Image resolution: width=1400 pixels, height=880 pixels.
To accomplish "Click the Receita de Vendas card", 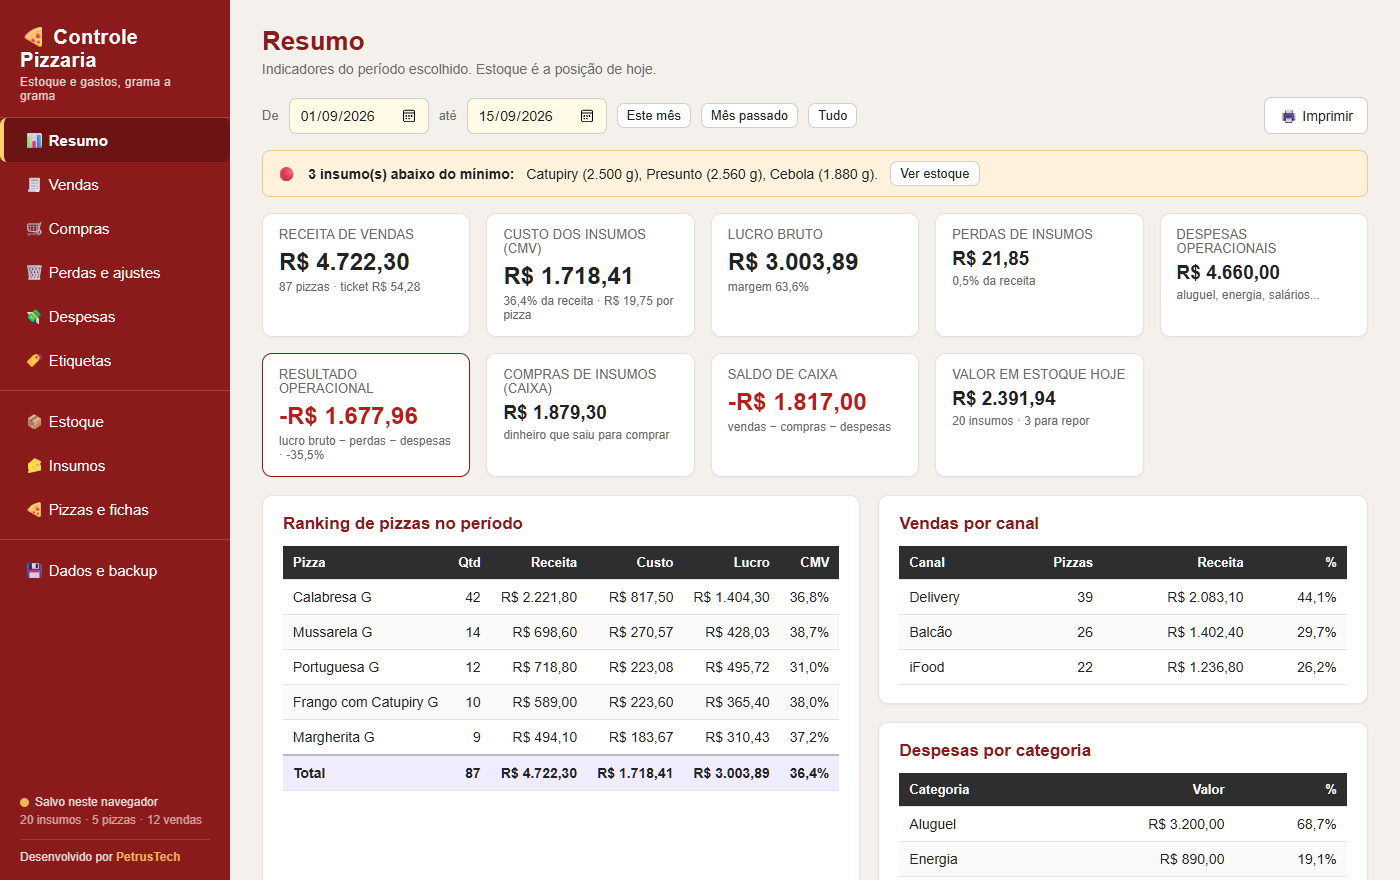I will pyautogui.click(x=366, y=275).
